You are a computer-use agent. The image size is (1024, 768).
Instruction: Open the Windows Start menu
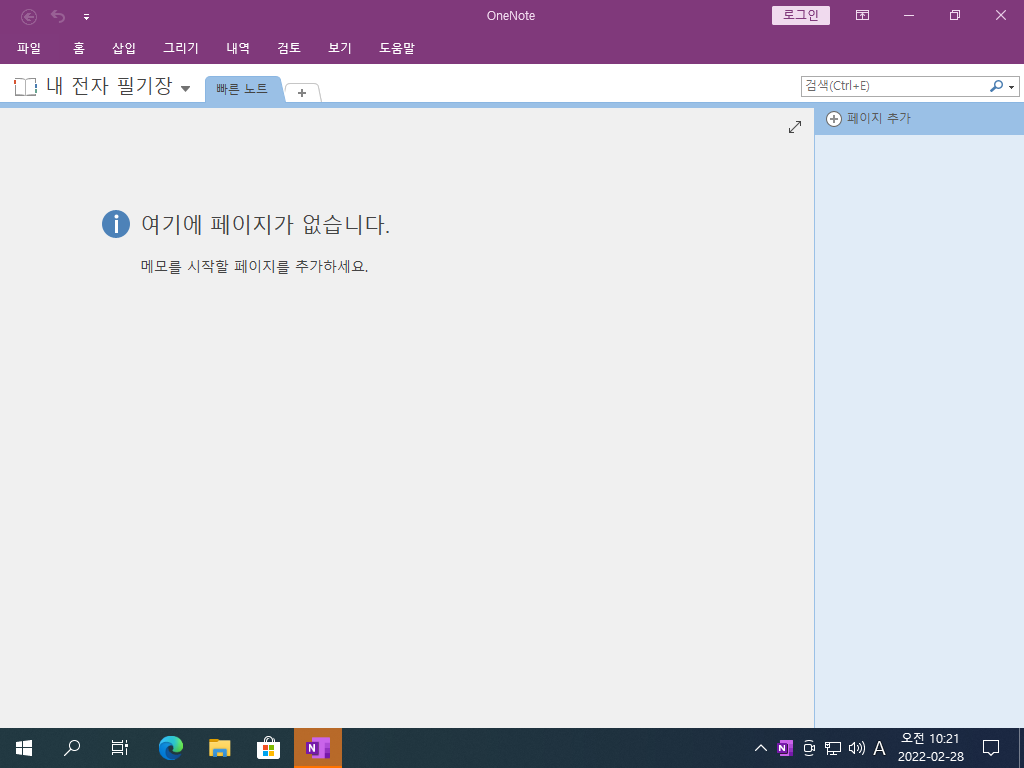click(x=24, y=748)
